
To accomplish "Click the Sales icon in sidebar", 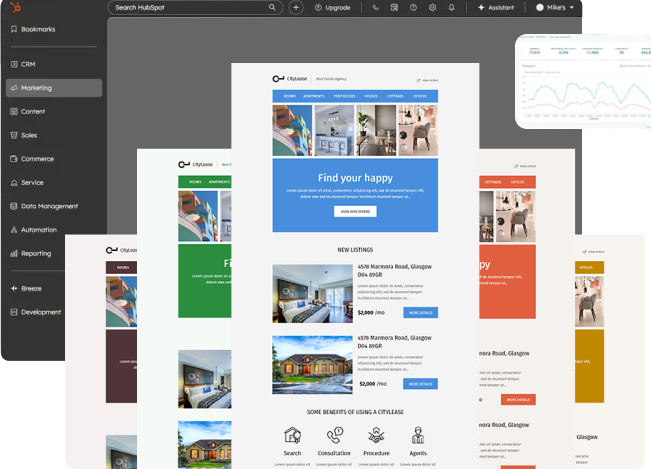I will [14, 135].
